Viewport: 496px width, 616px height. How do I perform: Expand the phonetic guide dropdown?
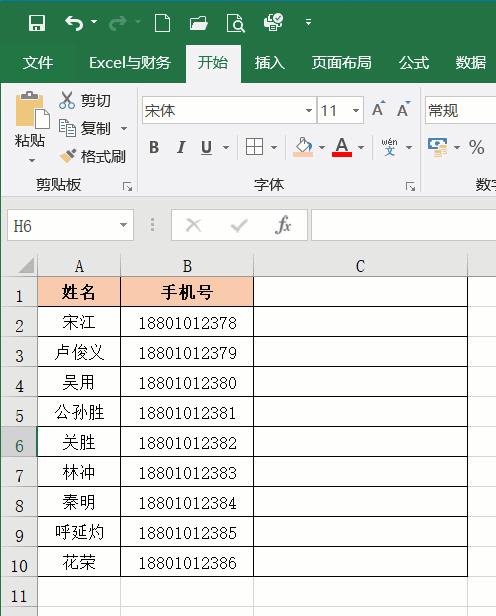(409, 148)
